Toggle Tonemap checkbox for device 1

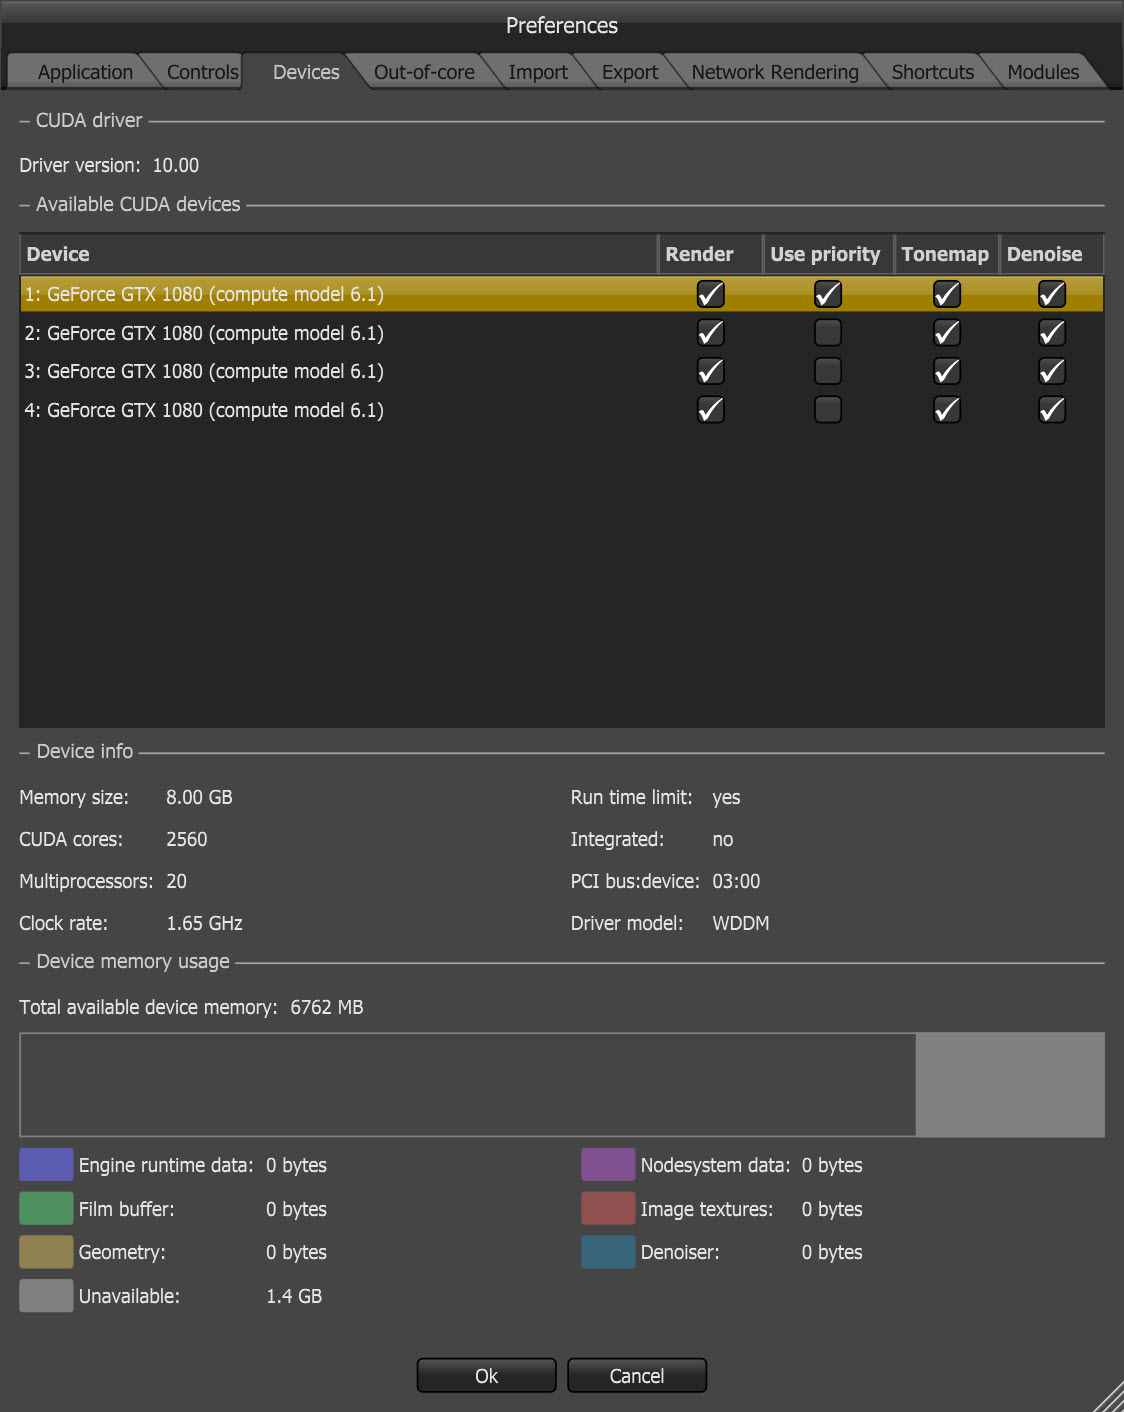946,294
